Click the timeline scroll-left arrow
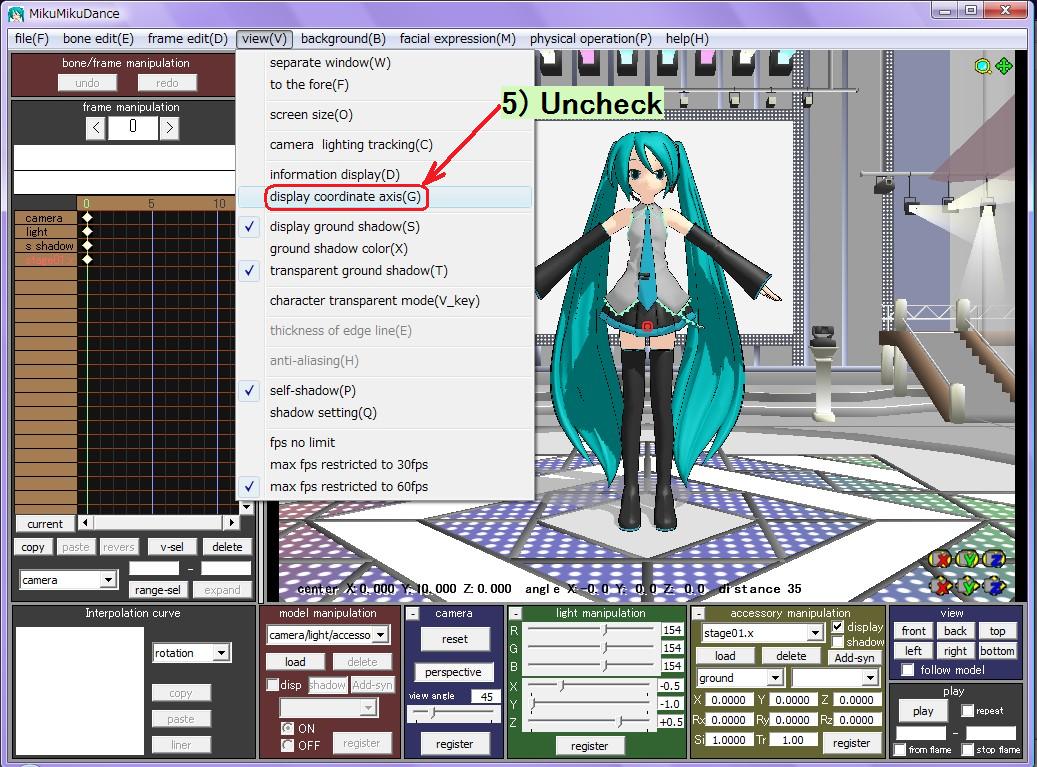Image resolution: width=1037 pixels, height=767 pixels. tap(85, 522)
